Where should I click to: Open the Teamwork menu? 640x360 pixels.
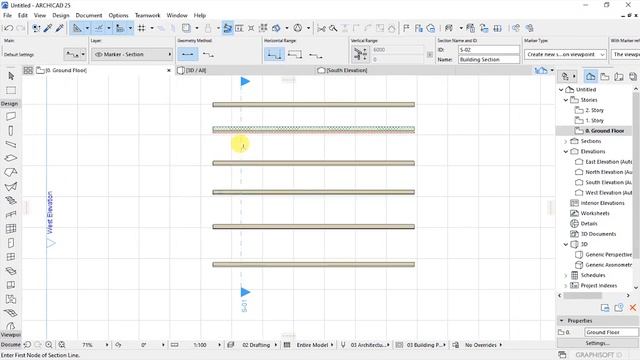coord(147,15)
